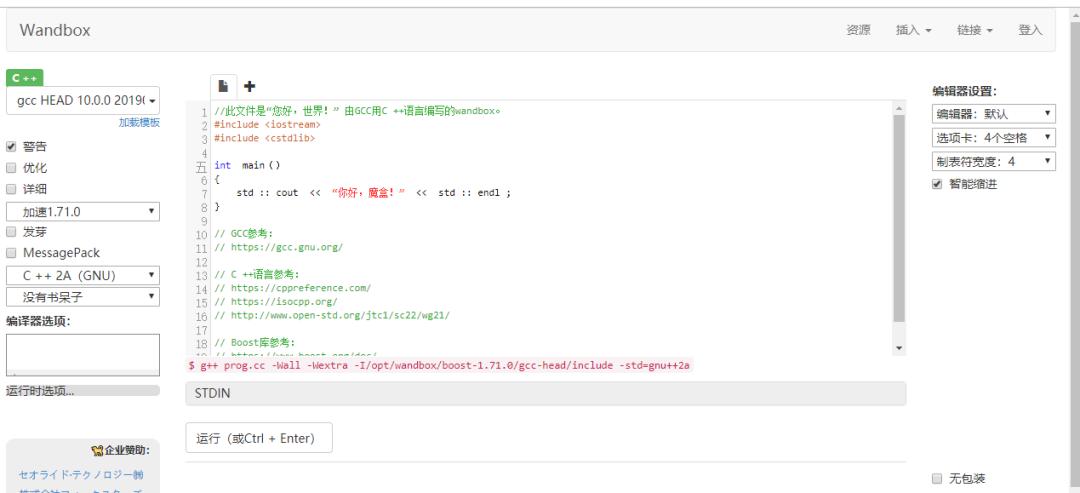Click the 编辑器设置 settings heading

coord(964,91)
